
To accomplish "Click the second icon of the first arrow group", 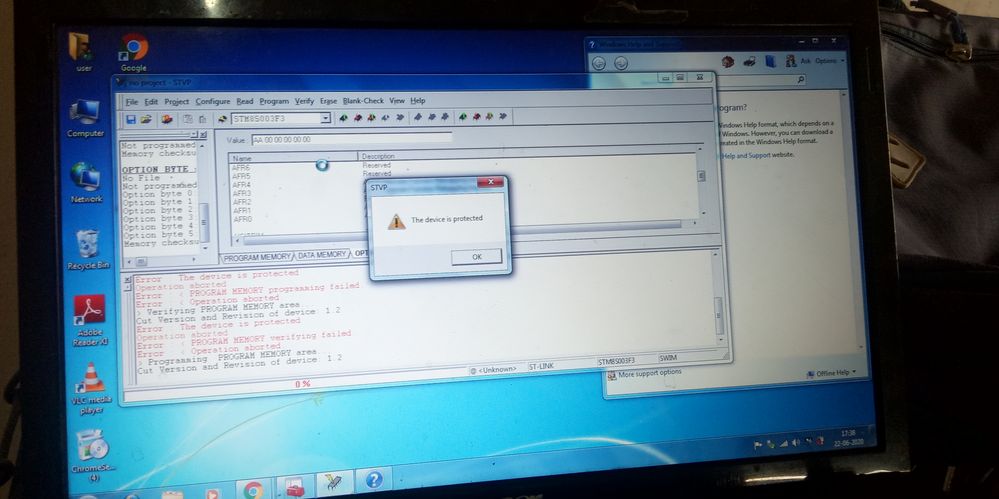I will tap(357, 117).
